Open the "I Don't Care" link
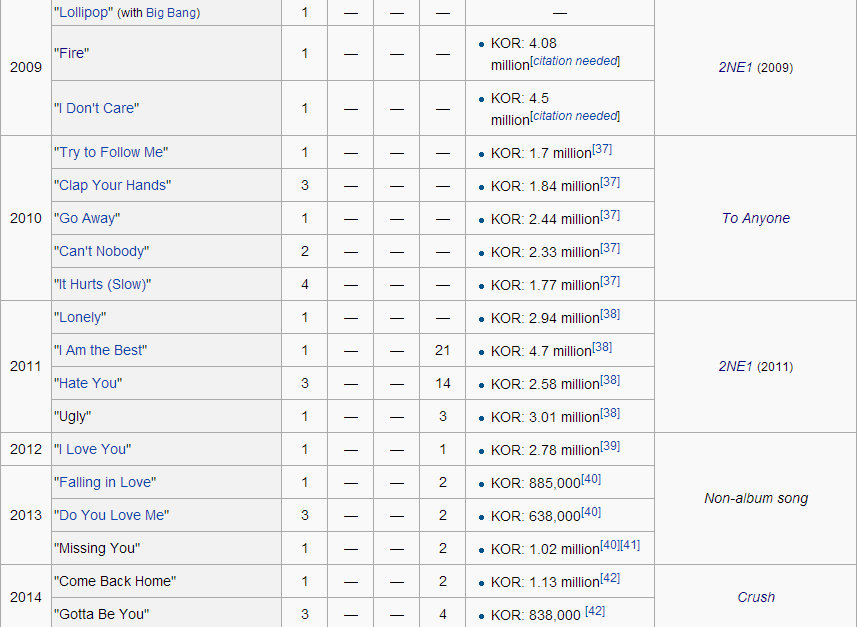The width and height of the screenshot is (858, 627). tap(97, 108)
